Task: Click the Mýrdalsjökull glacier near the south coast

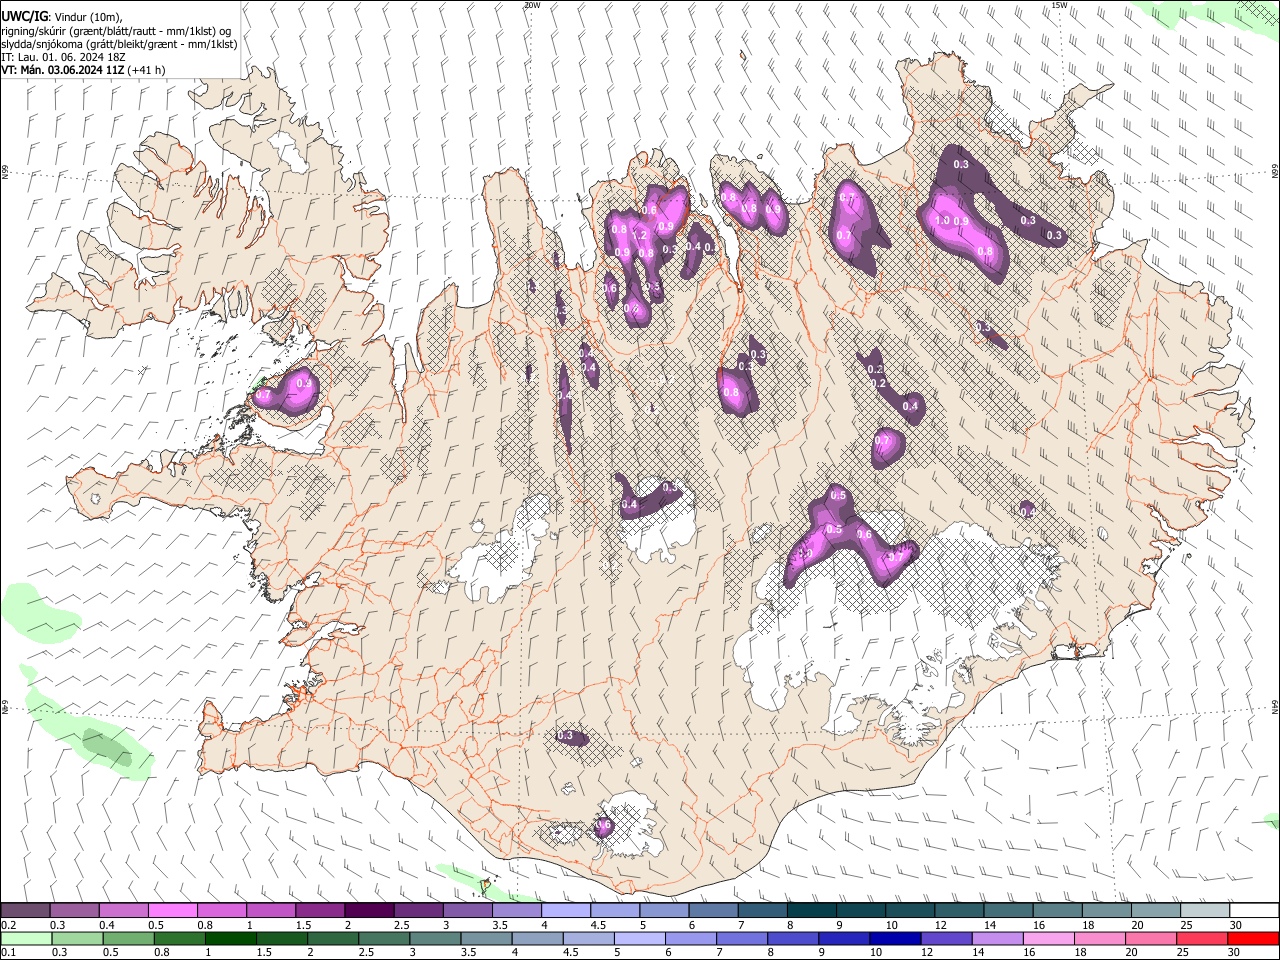Action: coord(630,825)
